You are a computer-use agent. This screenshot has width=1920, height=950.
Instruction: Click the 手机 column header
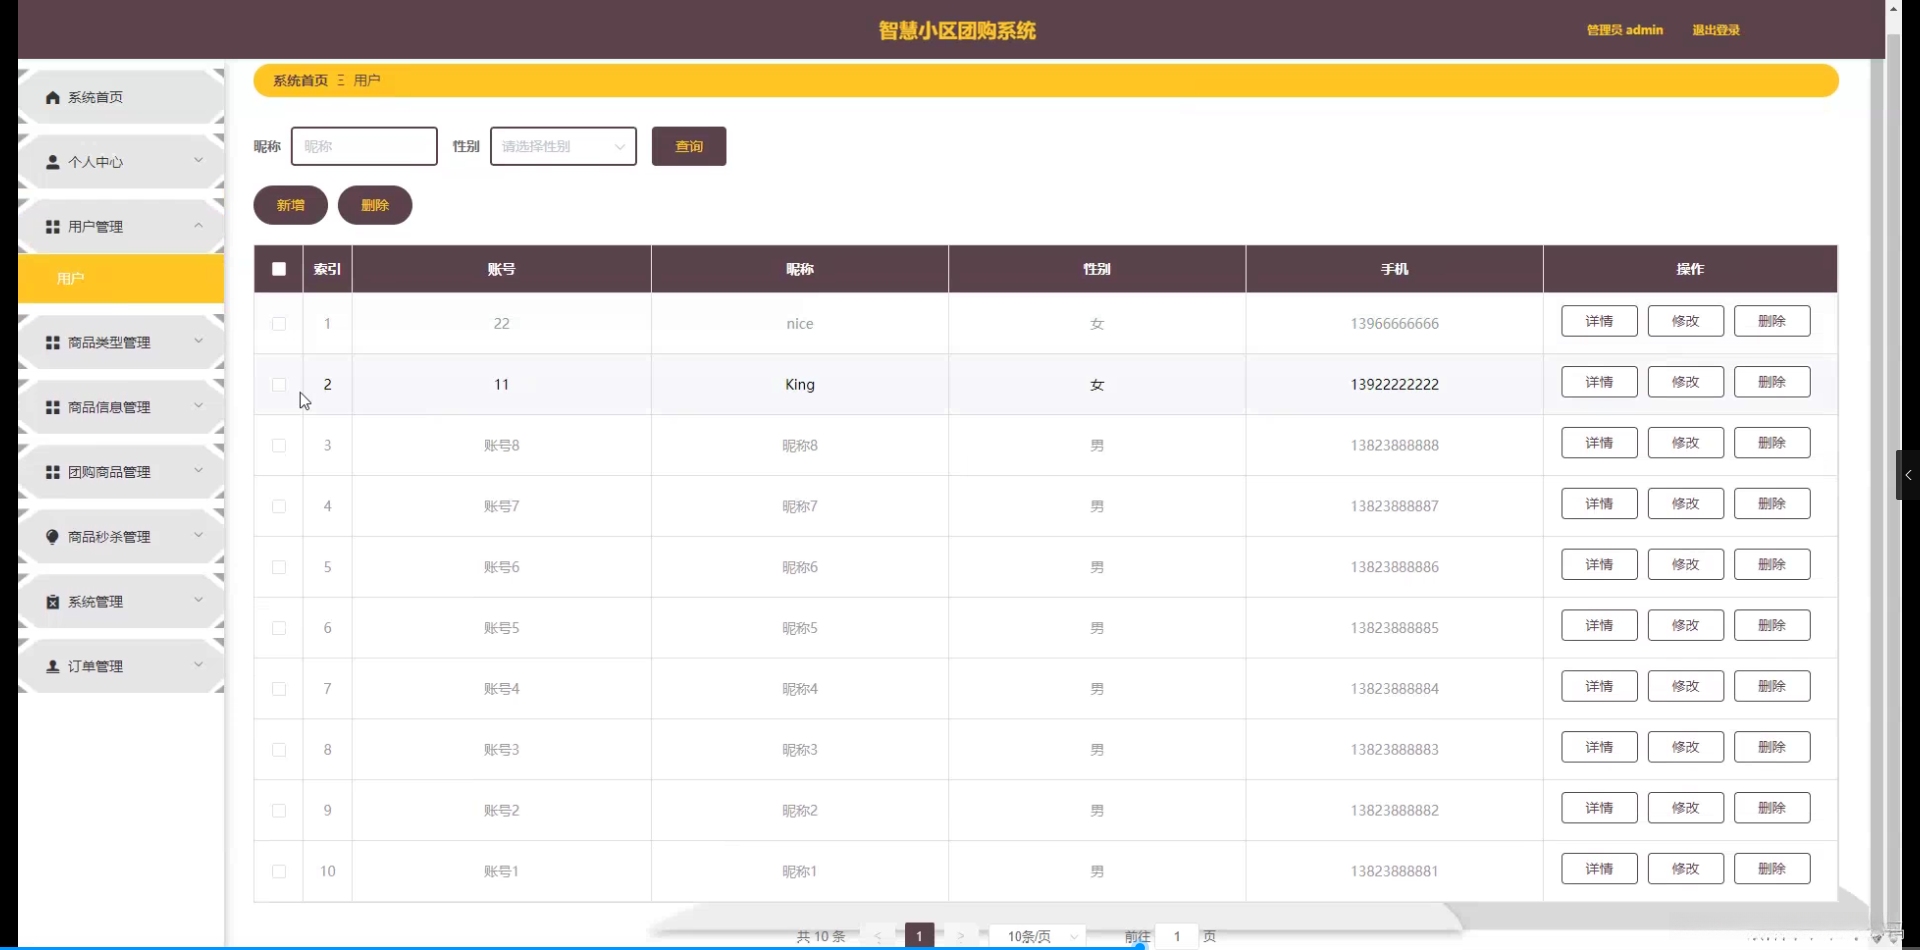(x=1394, y=269)
